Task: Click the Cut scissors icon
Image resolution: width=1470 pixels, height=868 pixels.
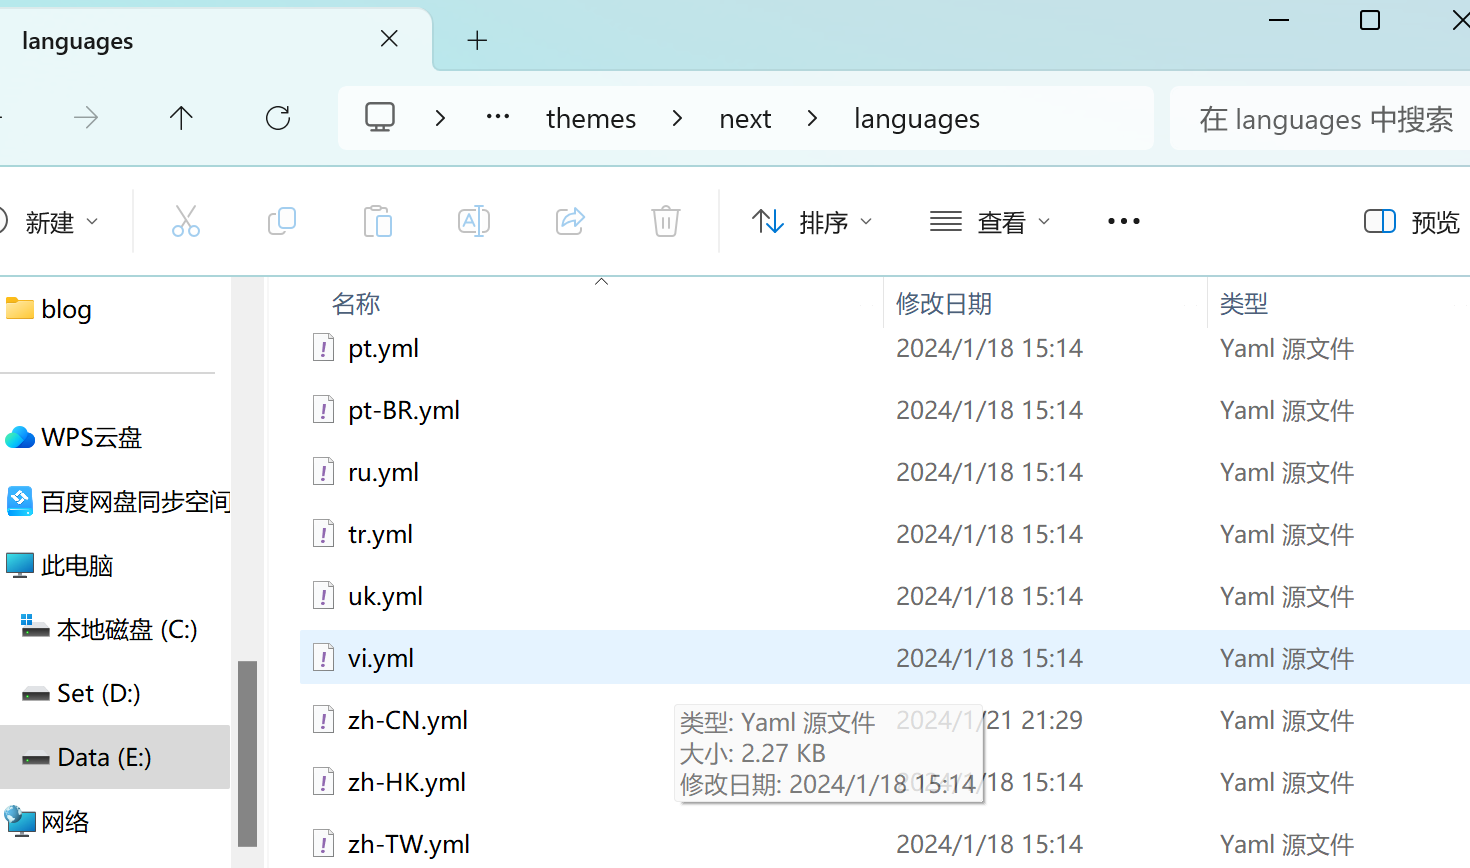Action: [186, 221]
